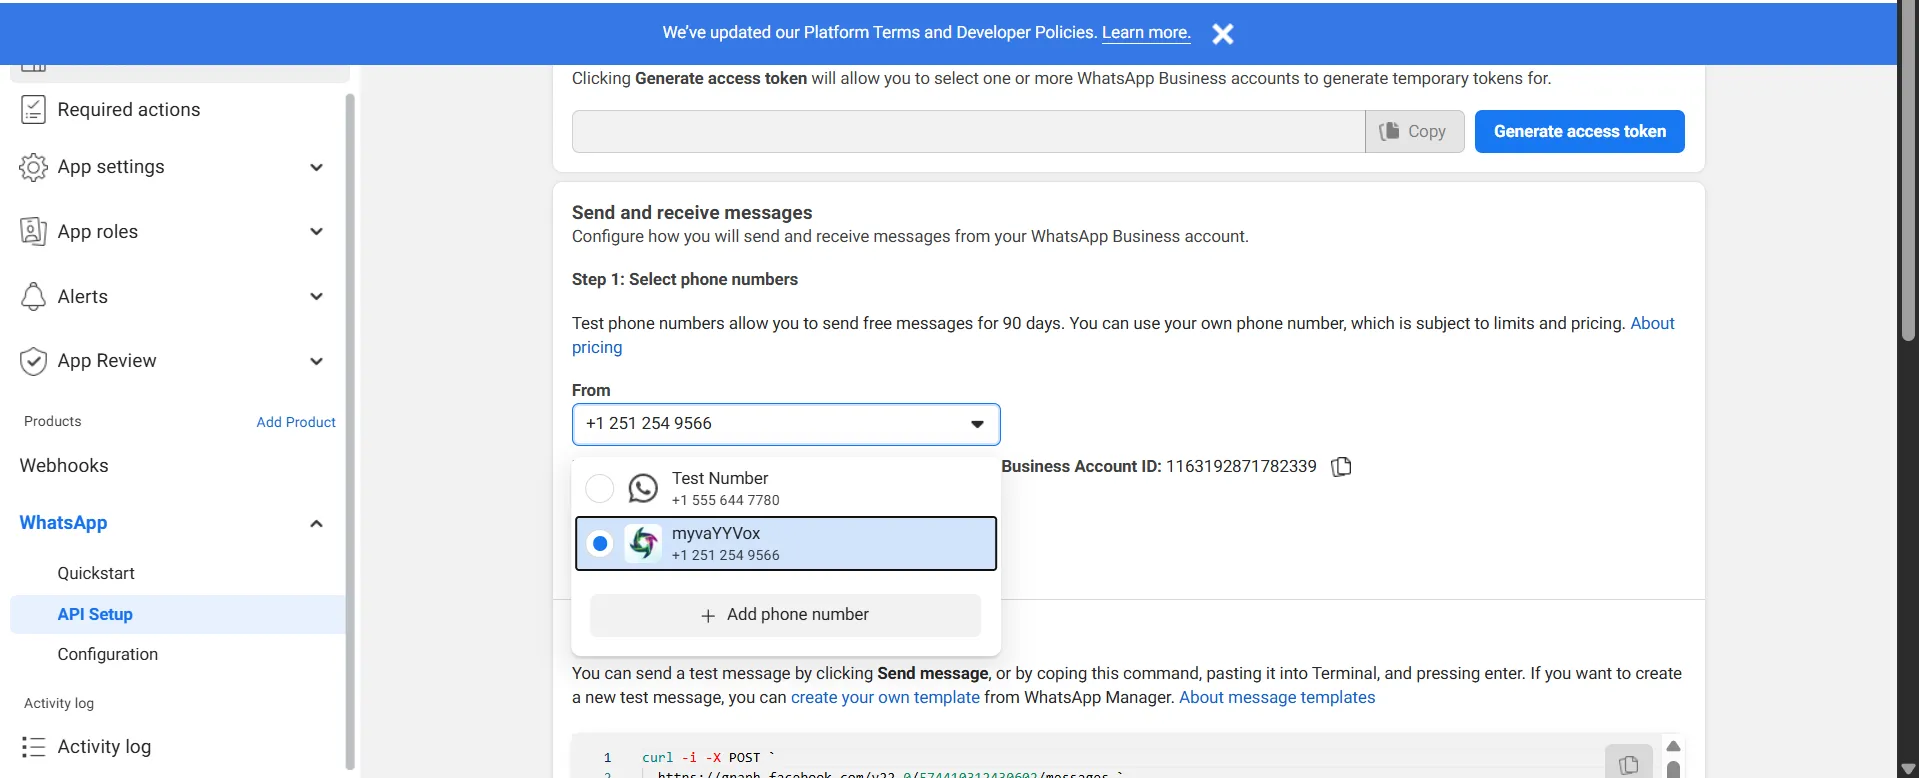Expand the Alerts section

tap(316, 297)
